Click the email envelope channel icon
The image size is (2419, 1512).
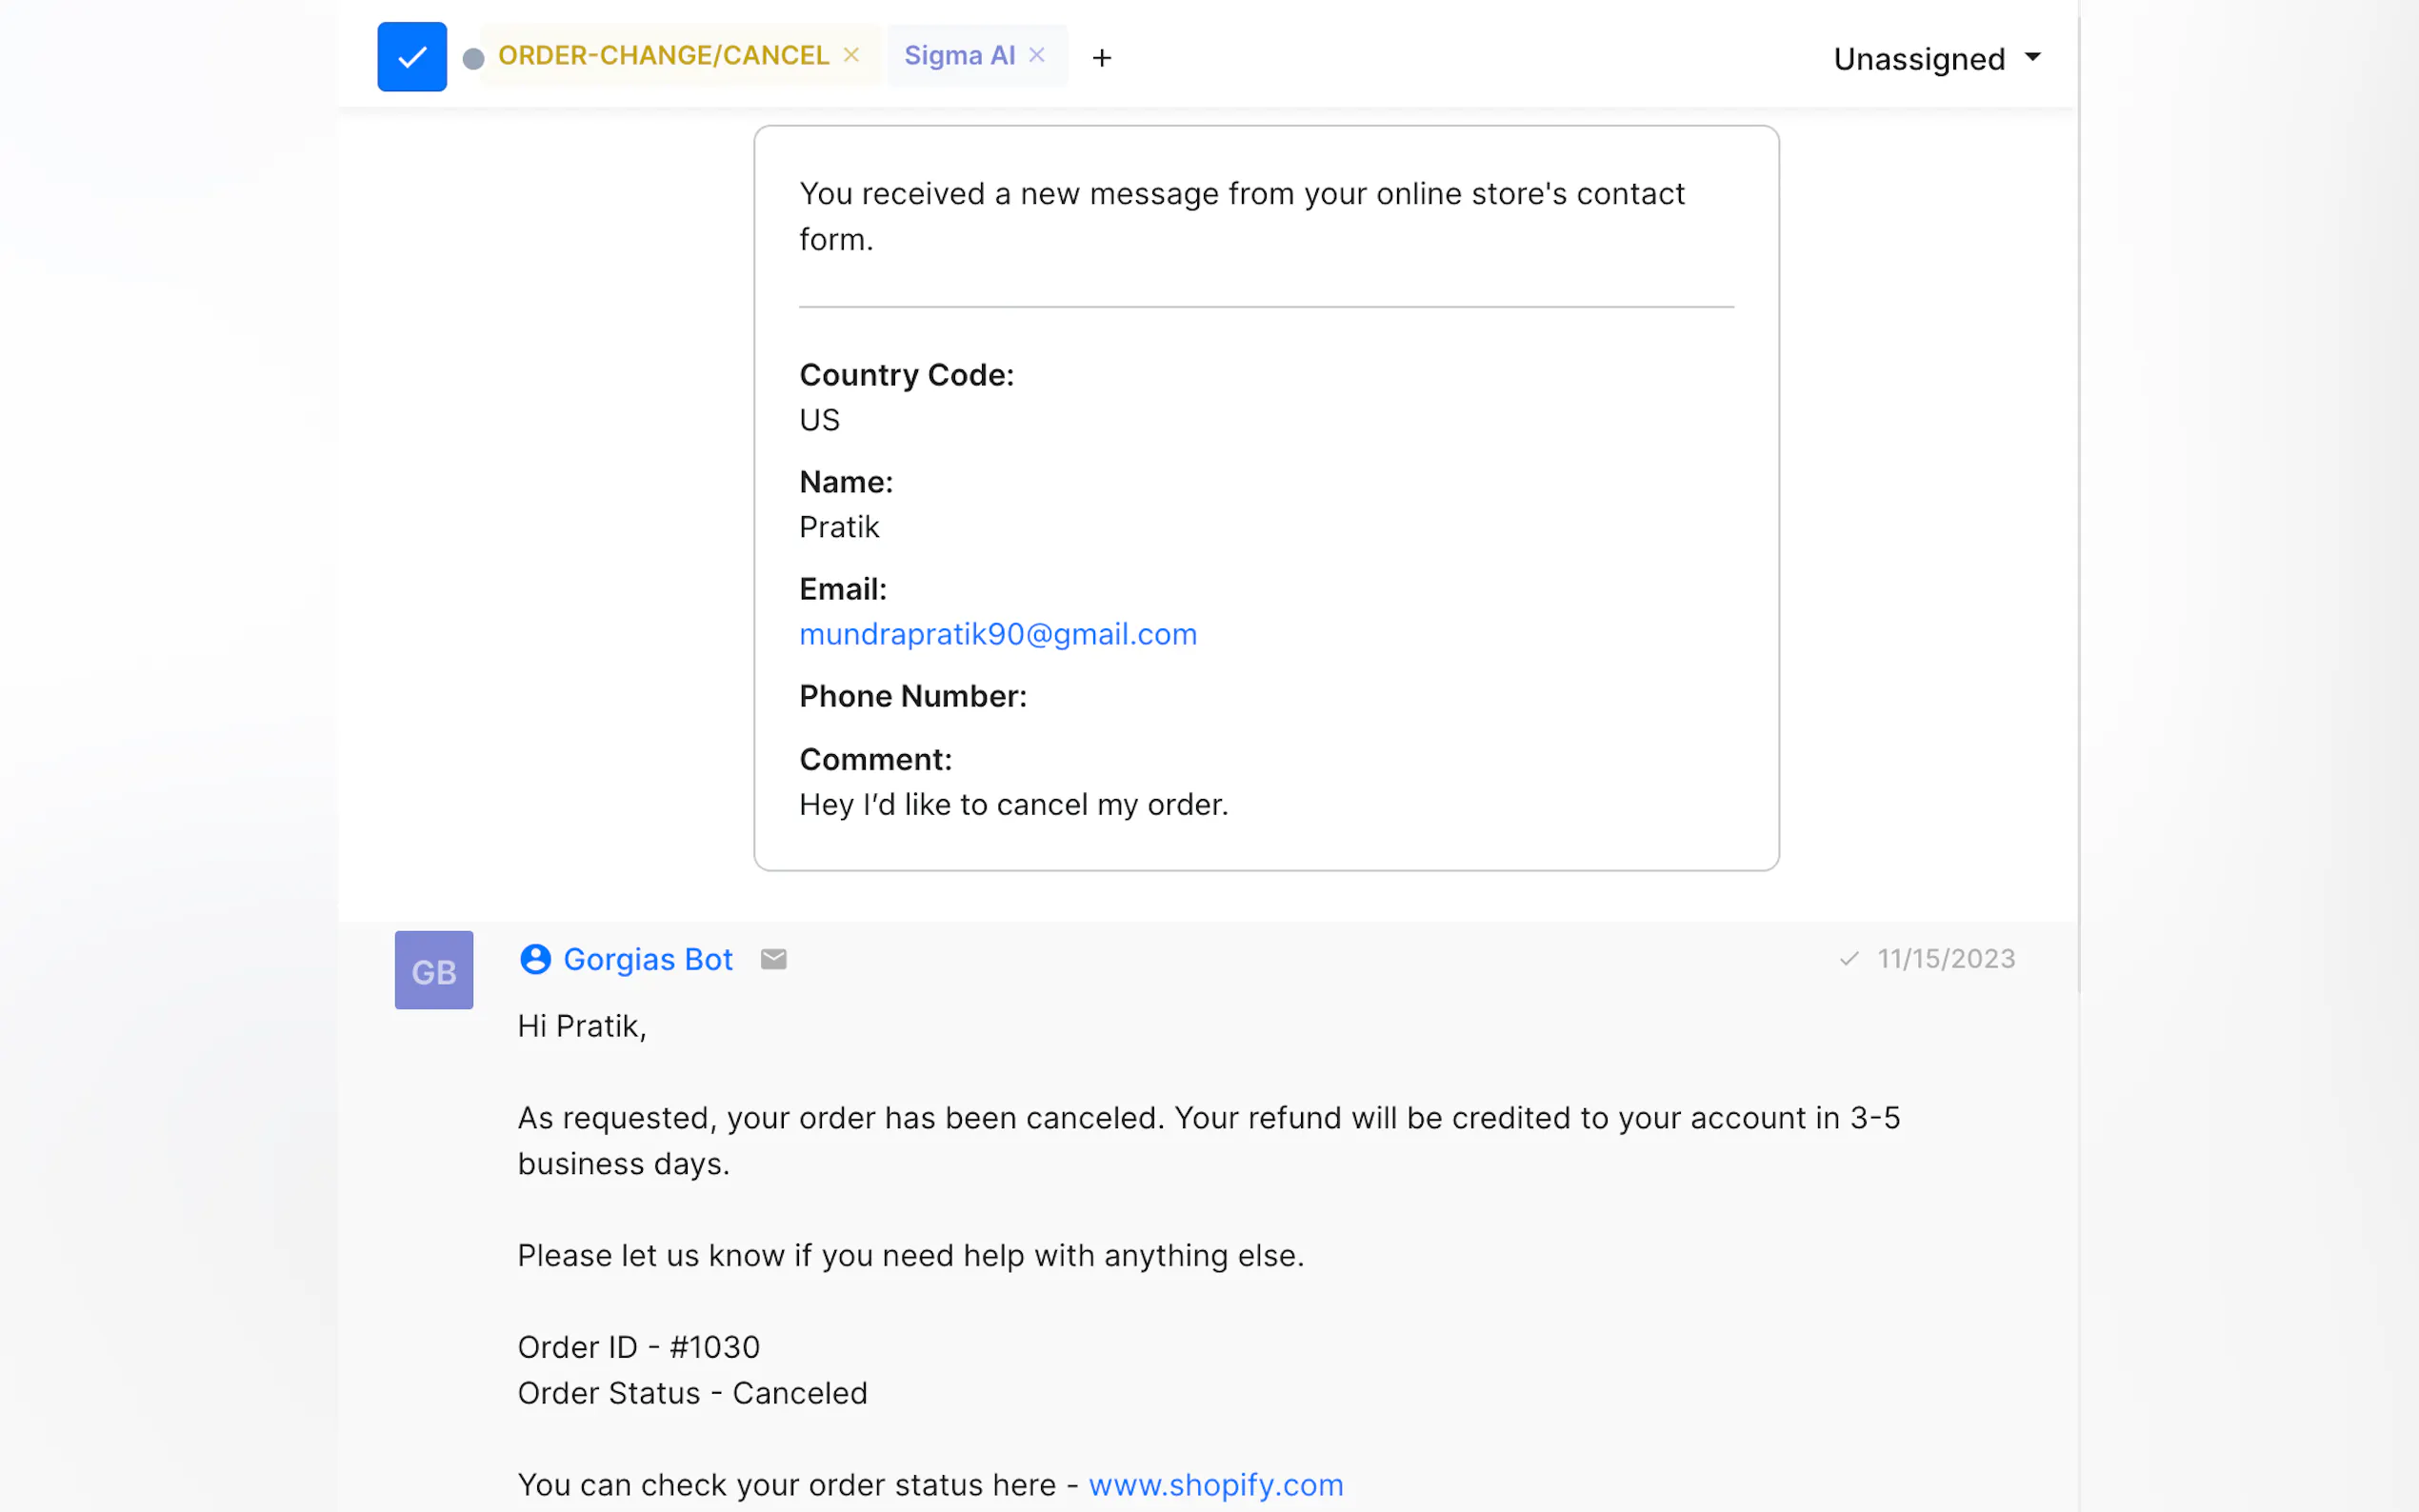tap(774, 959)
